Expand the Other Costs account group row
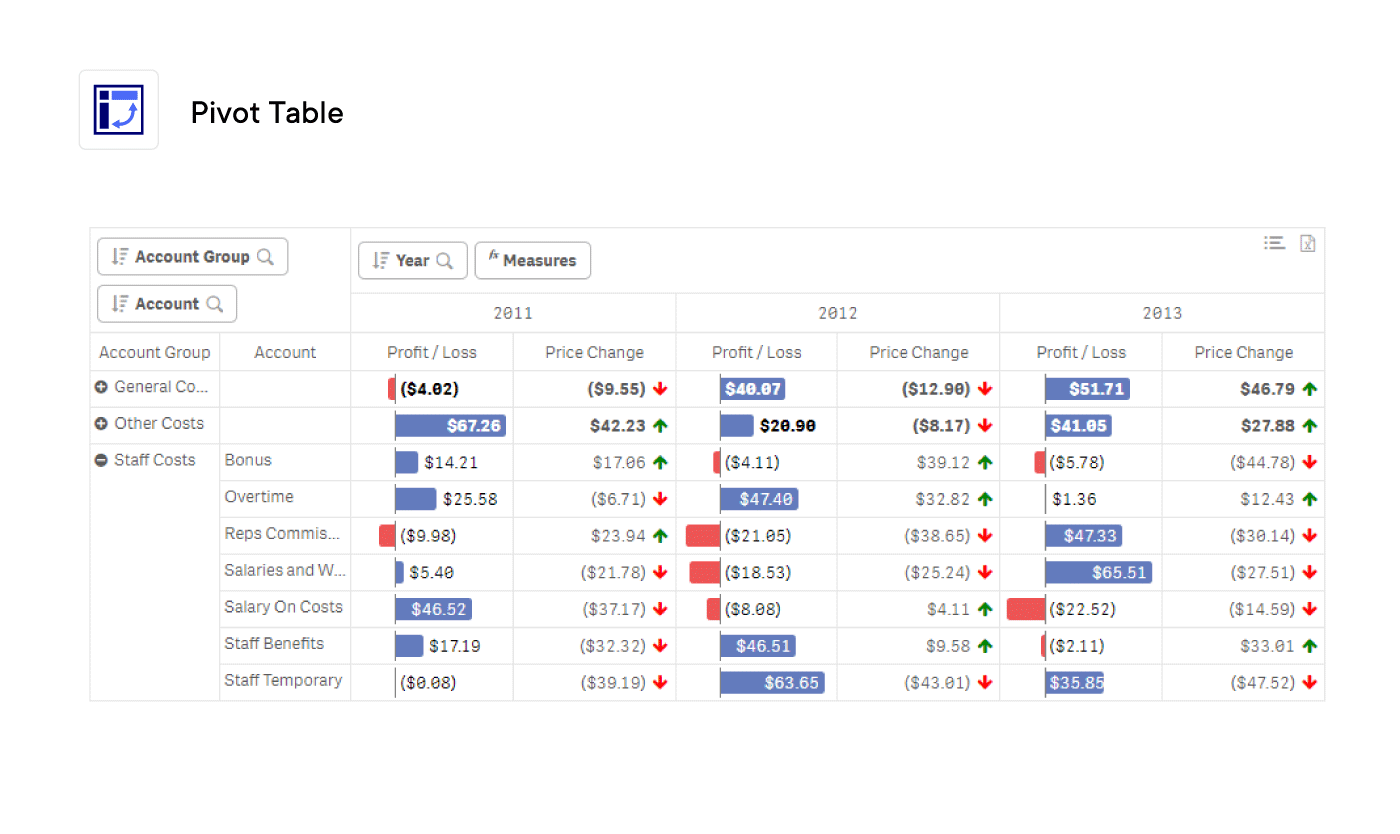1400x834 pixels. click(99, 423)
